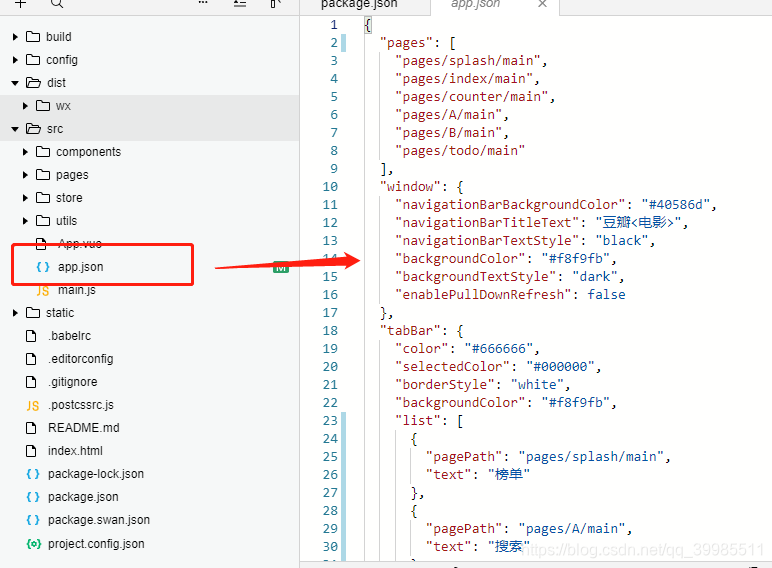Click the search magnifier icon in file panel
Screen dimensions: 772x568
click(x=57, y=4)
